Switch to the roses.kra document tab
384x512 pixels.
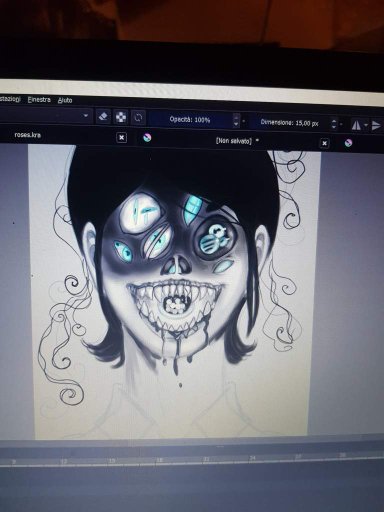(x=28, y=135)
